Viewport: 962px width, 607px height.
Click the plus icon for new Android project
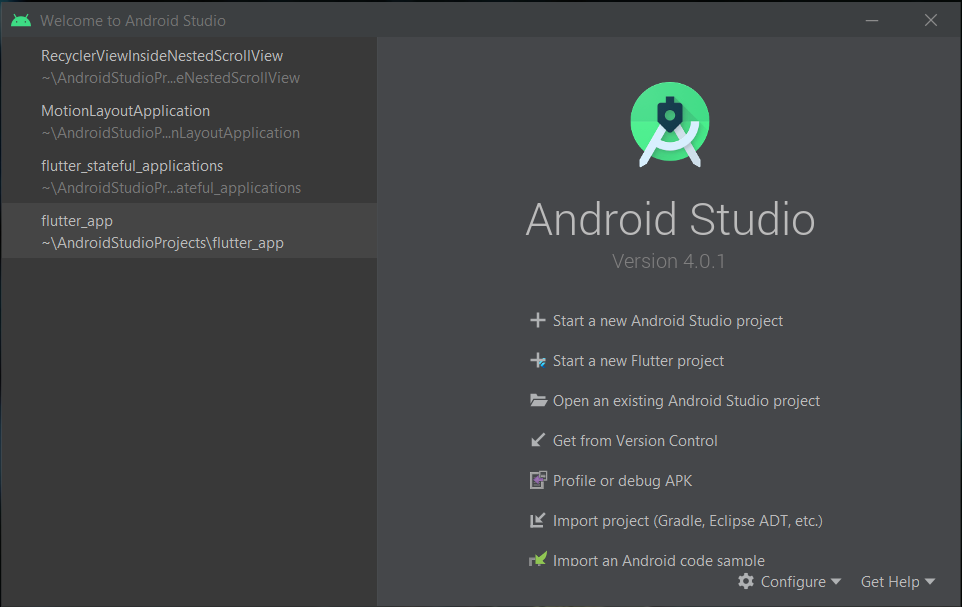point(537,320)
